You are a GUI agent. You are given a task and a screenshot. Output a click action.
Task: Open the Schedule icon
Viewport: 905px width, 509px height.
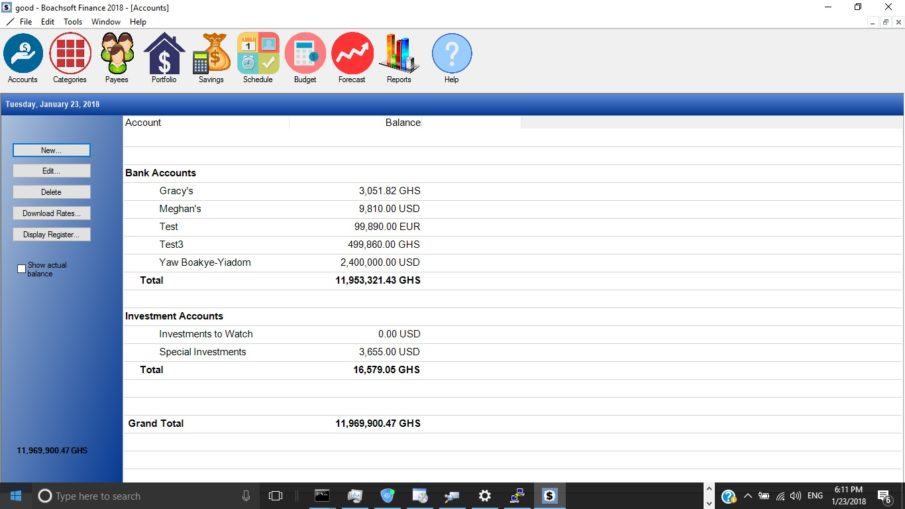click(x=258, y=53)
